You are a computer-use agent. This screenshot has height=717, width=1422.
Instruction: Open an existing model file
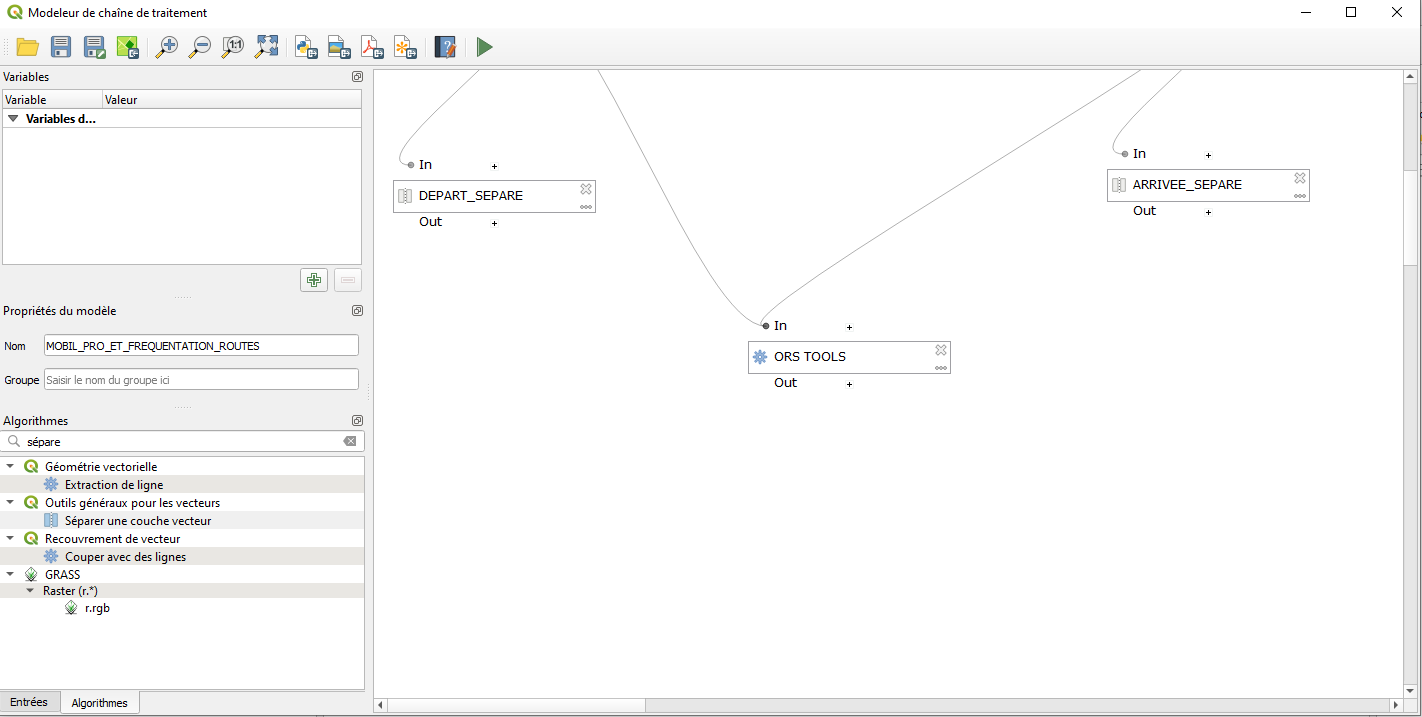click(x=27, y=47)
